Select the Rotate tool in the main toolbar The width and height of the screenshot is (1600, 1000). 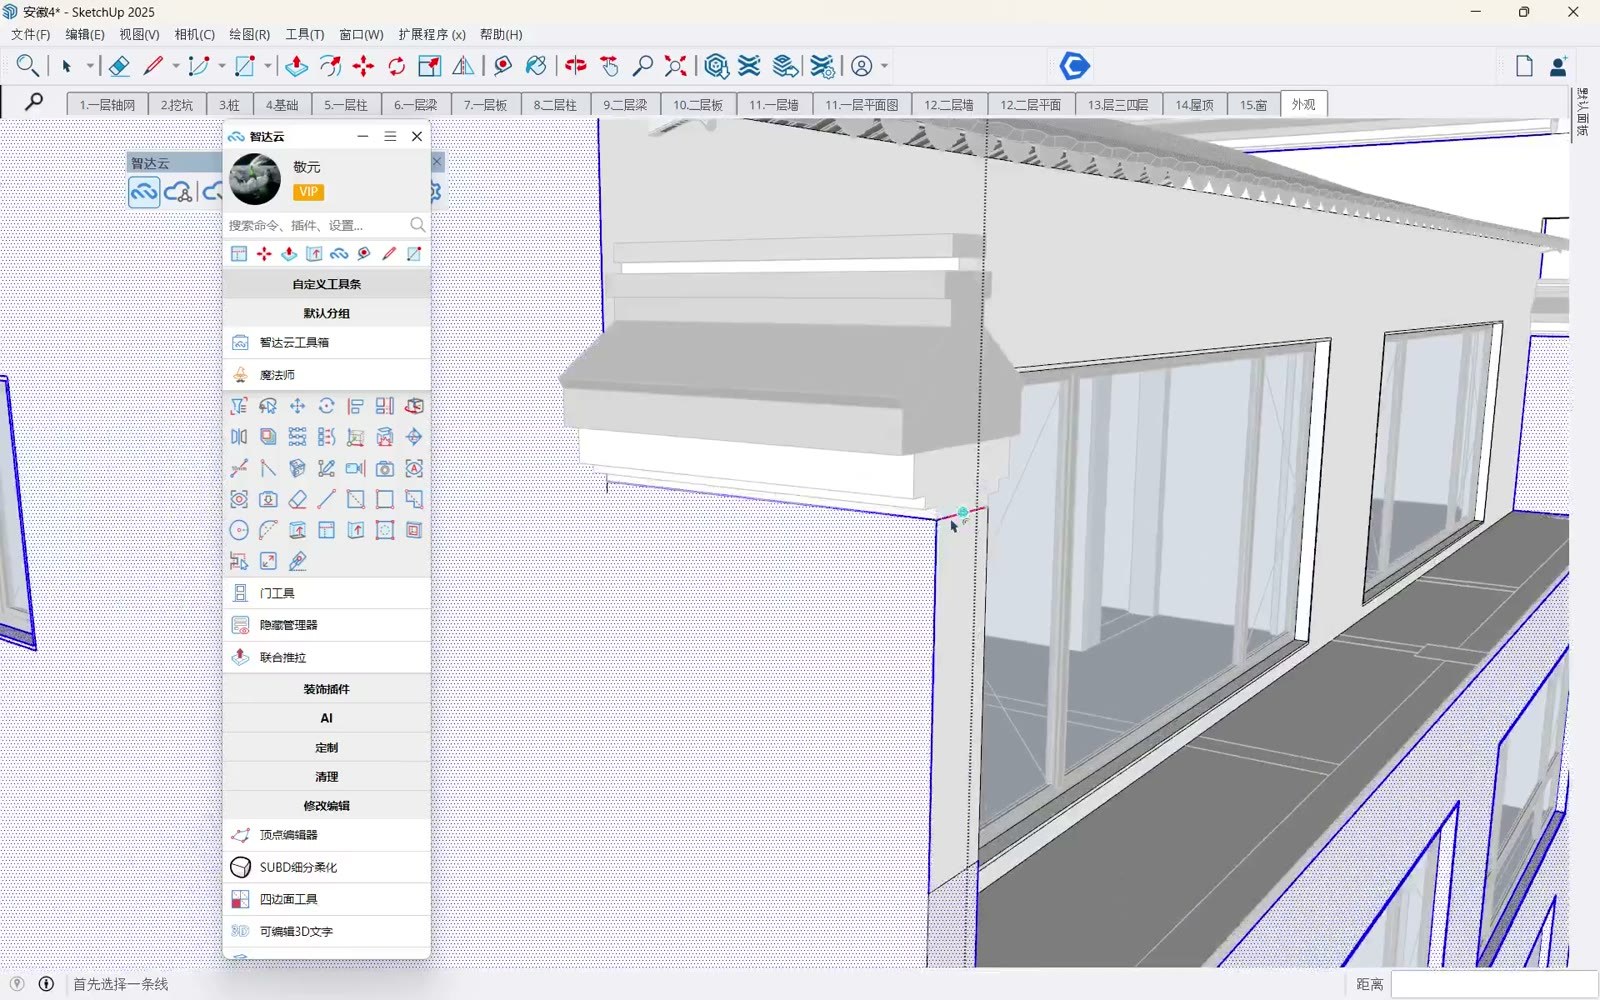[397, 66]
